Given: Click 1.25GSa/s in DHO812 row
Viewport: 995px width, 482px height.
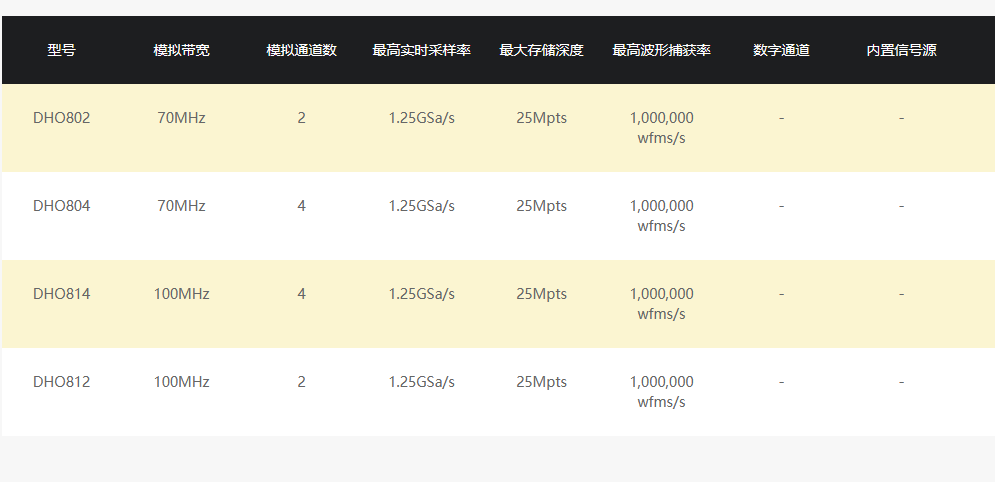Looking at the screenshot, I should point(421,382).
